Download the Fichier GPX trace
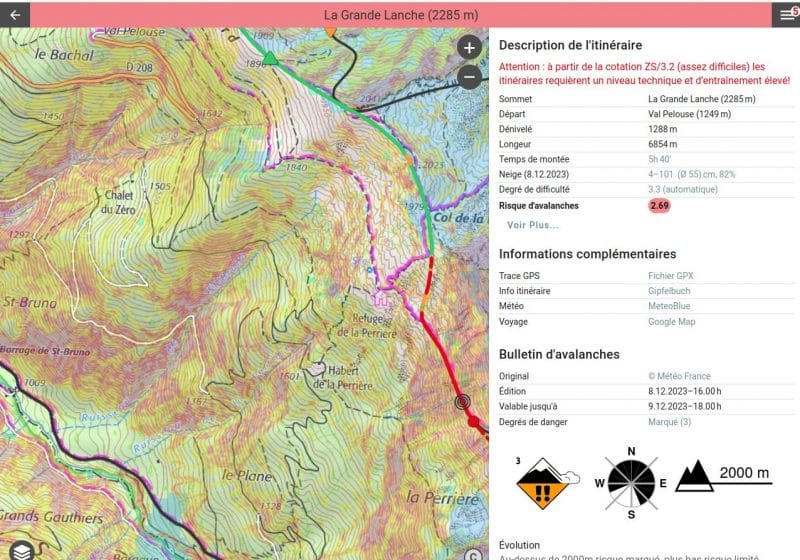Viewport: 800px width, 560px height. pyautogui.click(x=670, y=276)
